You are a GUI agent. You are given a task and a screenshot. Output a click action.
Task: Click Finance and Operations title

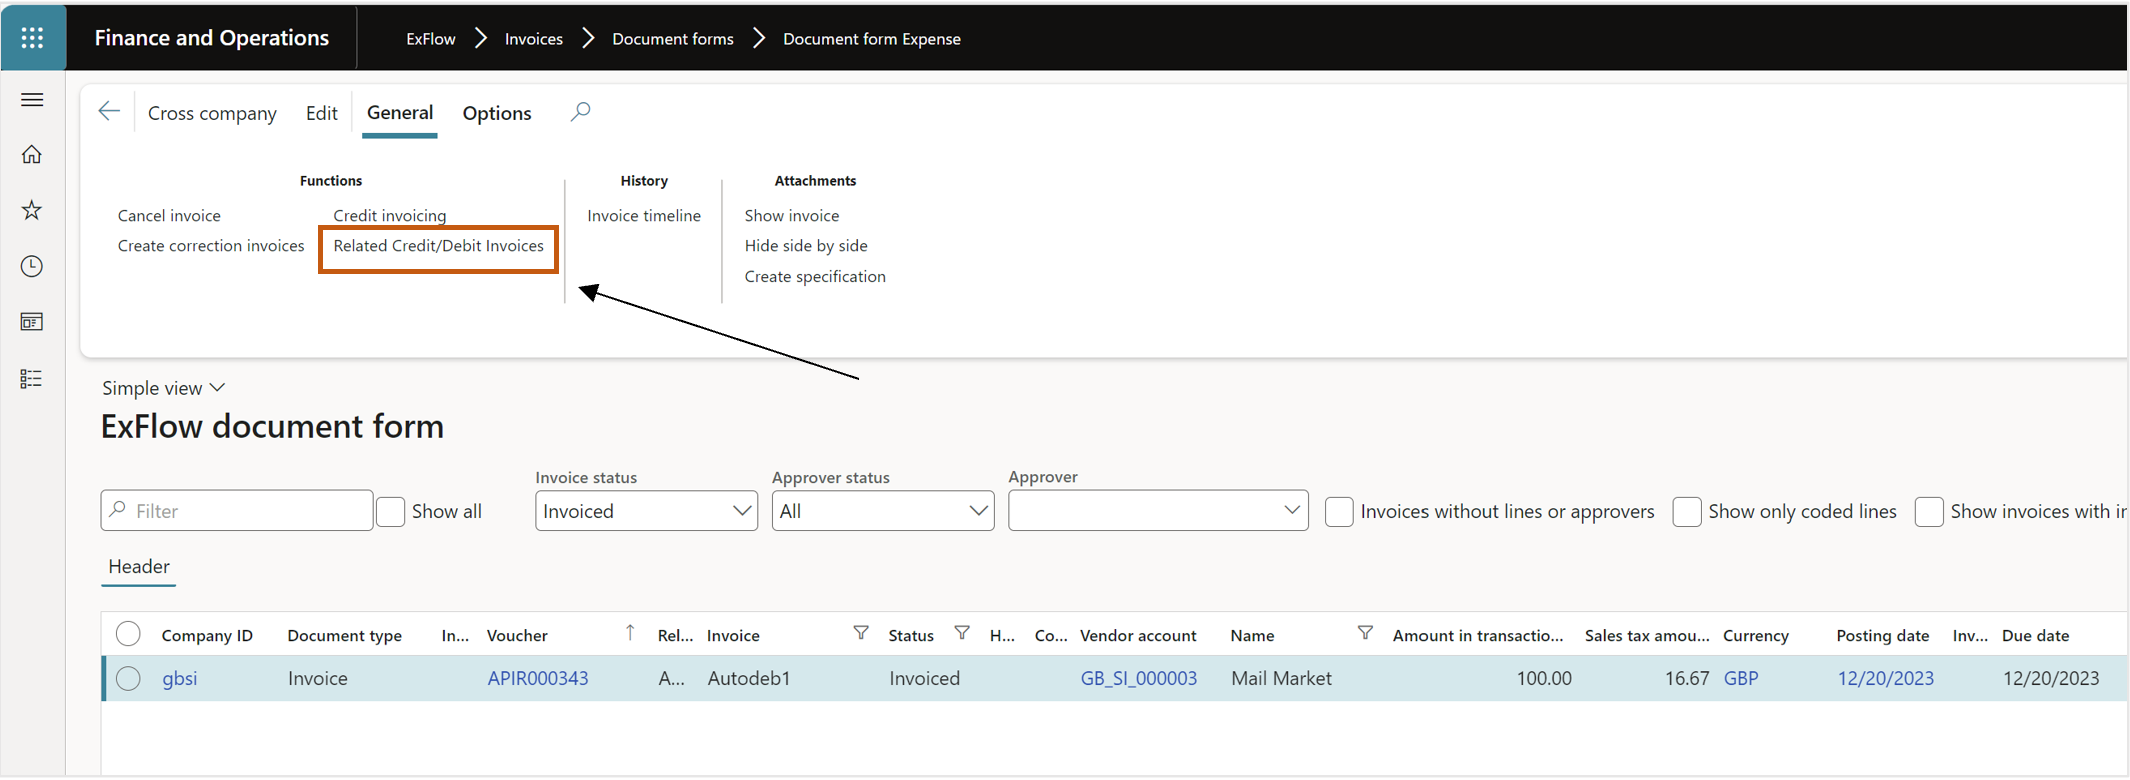click(212, 38)
